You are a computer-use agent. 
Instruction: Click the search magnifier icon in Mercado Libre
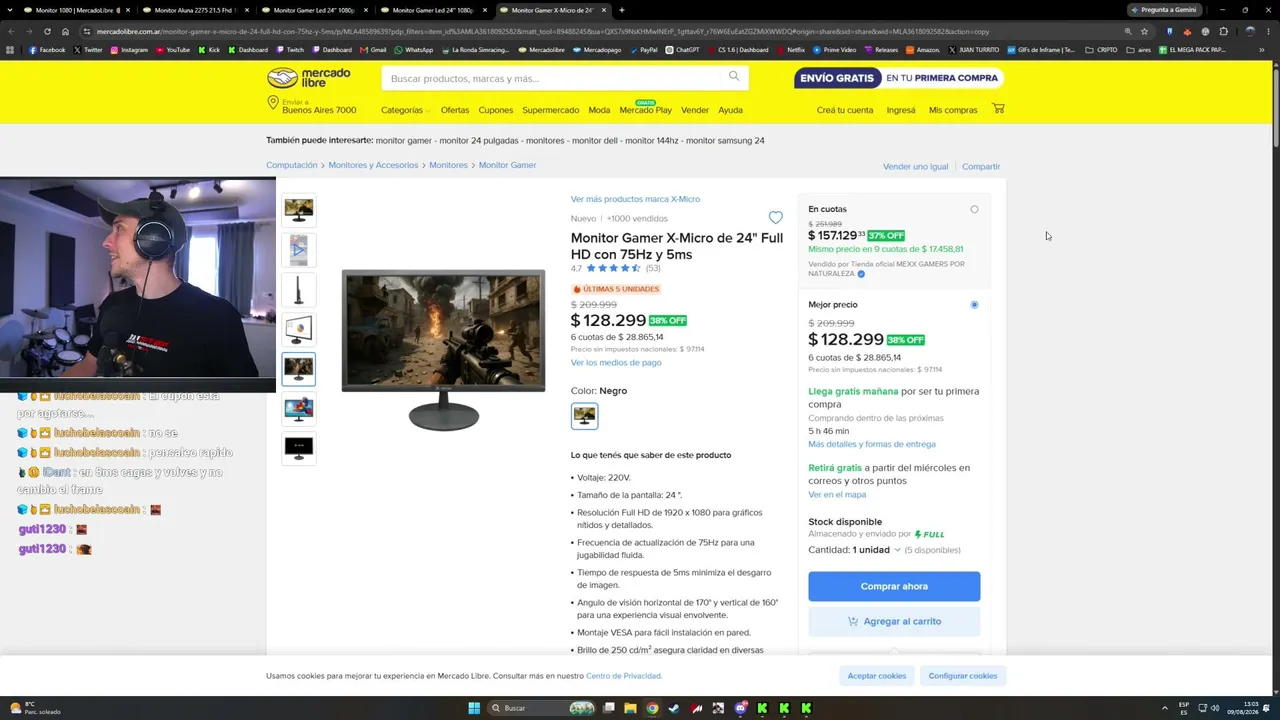tap(734, 77)
